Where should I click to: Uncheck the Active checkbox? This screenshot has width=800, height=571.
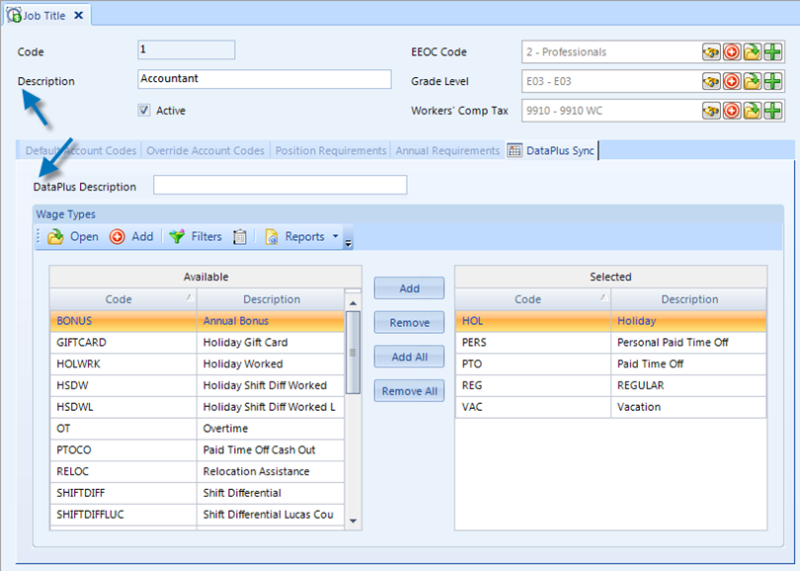(x=144, y=111)
